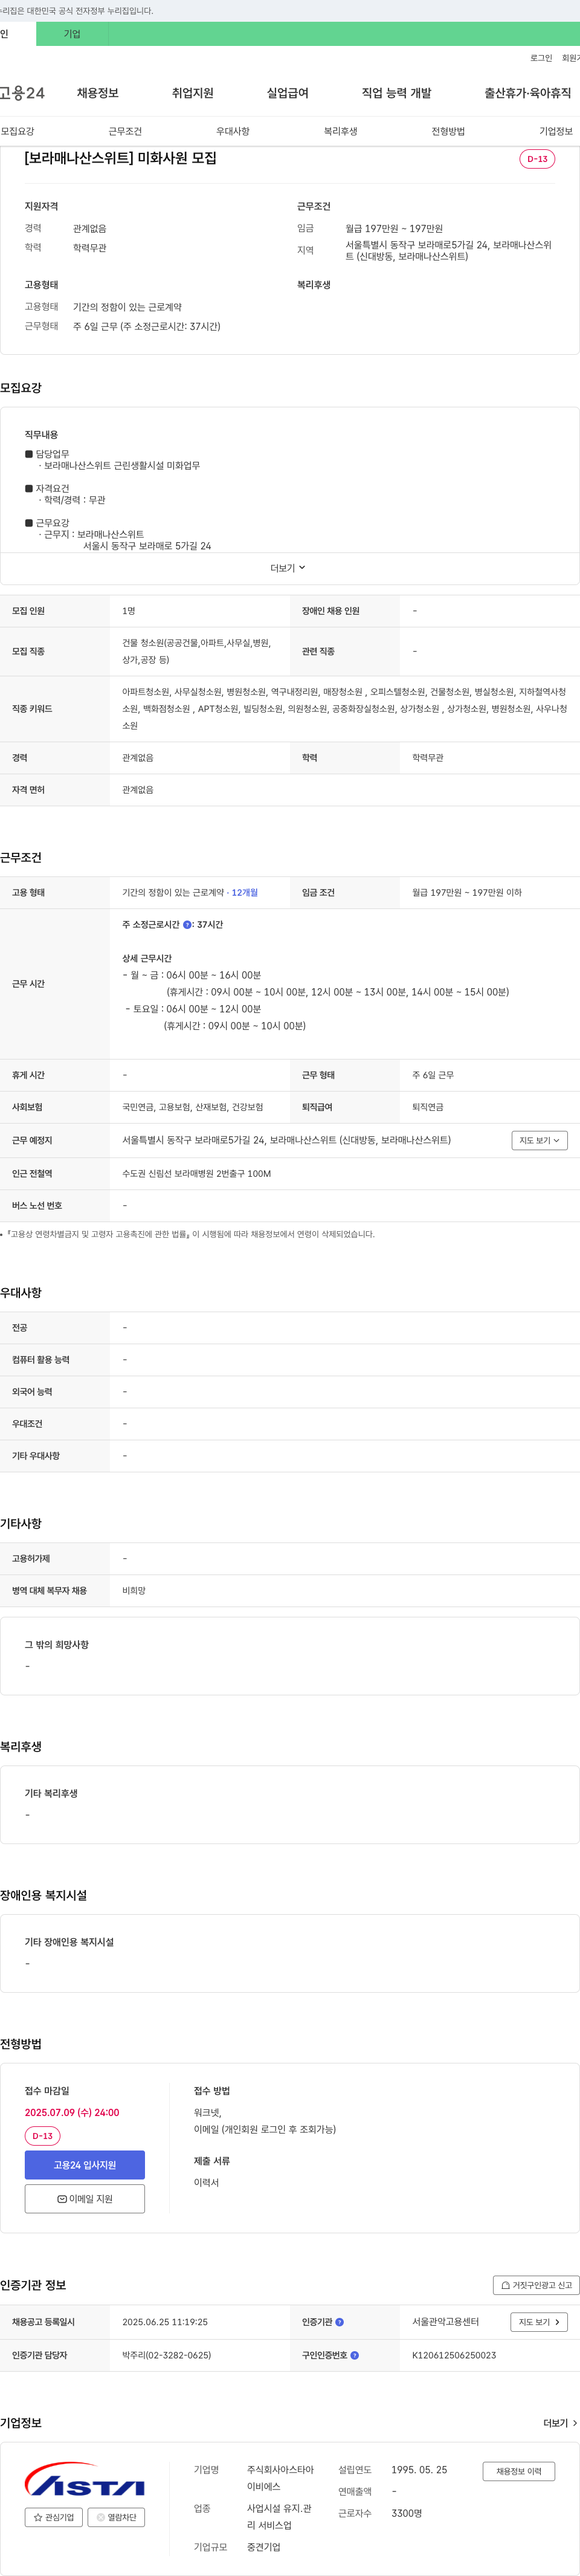Jump to 기업정보 section tab
The height and width of the screenshot is (2576, 580).
[x=556, y=131]
